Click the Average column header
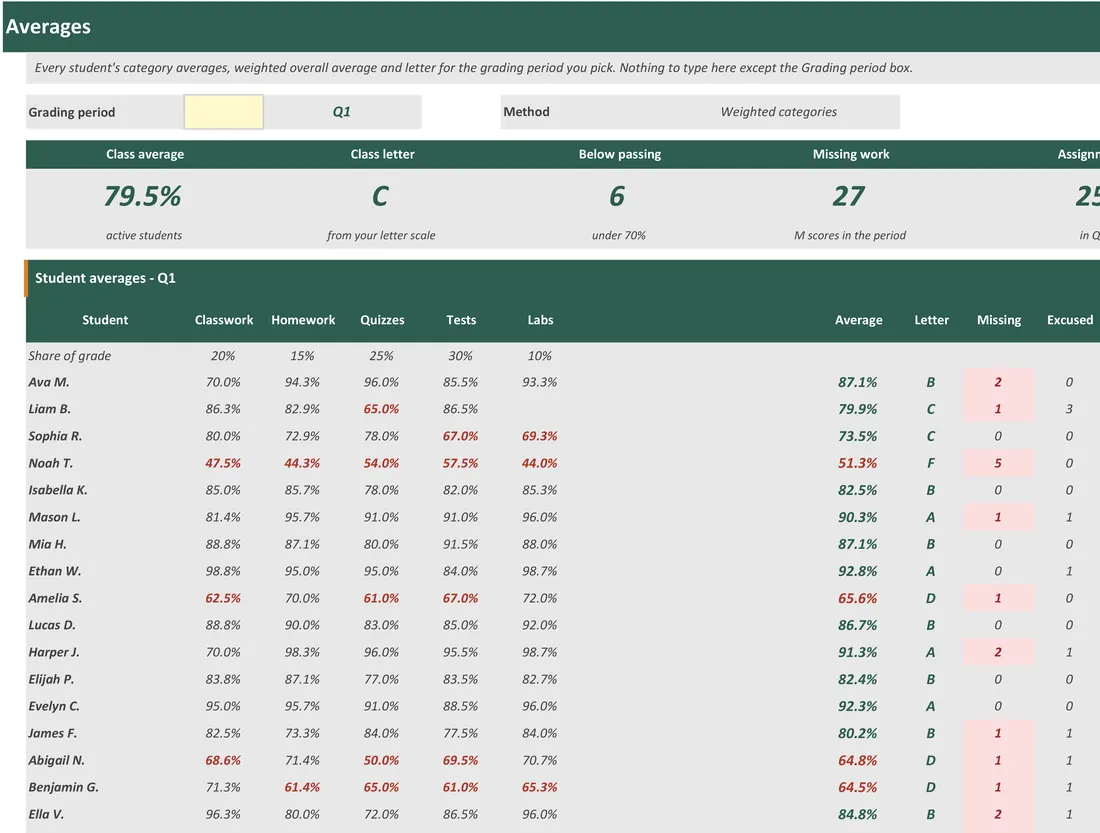1100x833 pixels. click(859, 320)
